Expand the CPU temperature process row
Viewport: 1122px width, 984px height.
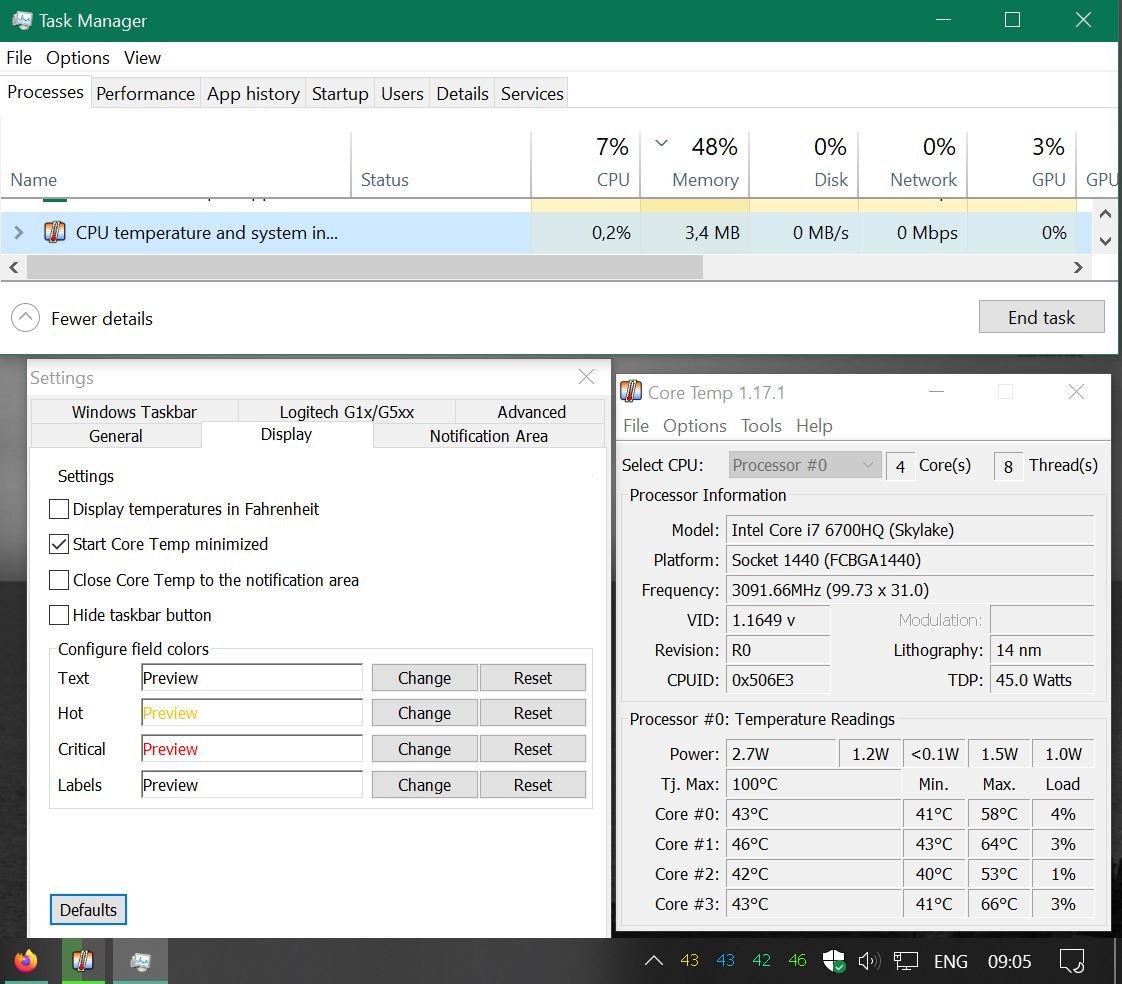pos(18,233)
